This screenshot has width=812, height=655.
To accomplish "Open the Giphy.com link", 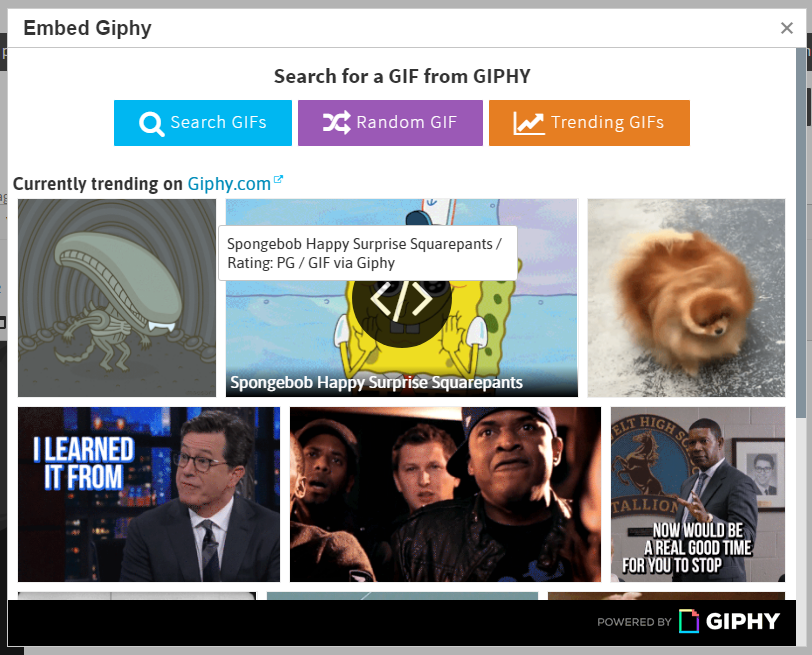I will pos(229,184).
